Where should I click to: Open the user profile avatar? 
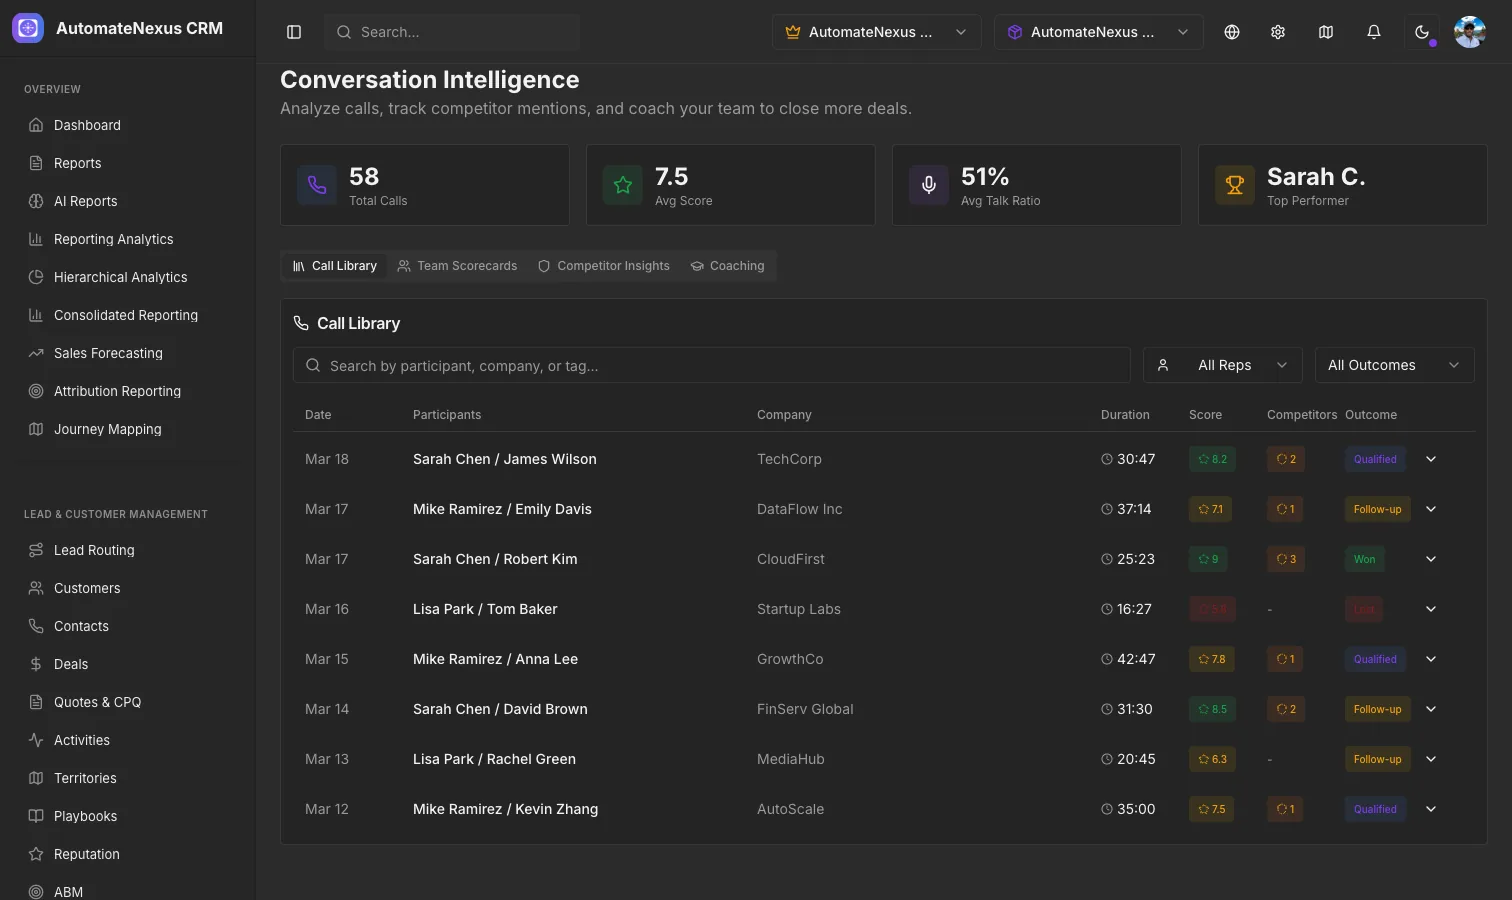click(x=1470, y=32)
